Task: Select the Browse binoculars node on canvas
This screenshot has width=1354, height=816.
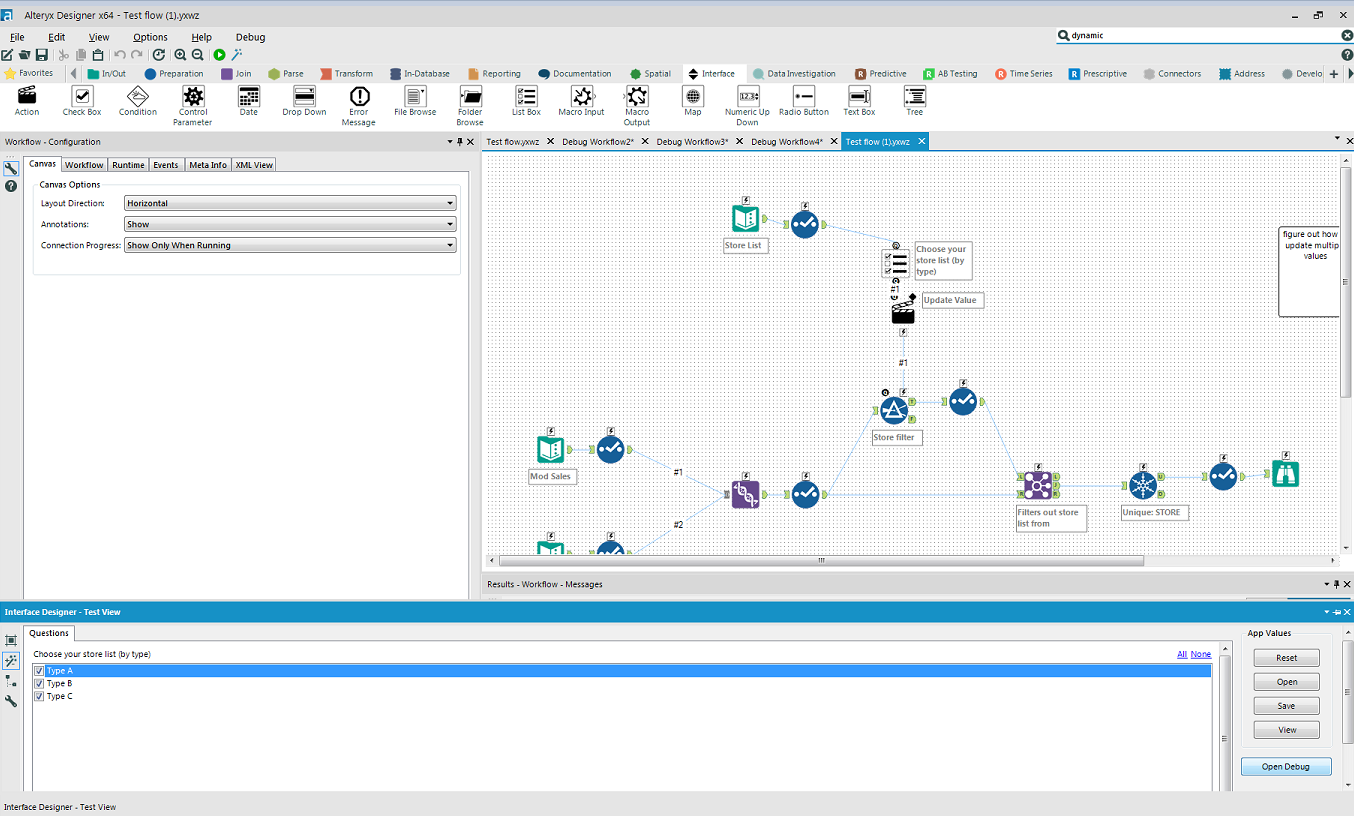Action: click(1286, 473)
